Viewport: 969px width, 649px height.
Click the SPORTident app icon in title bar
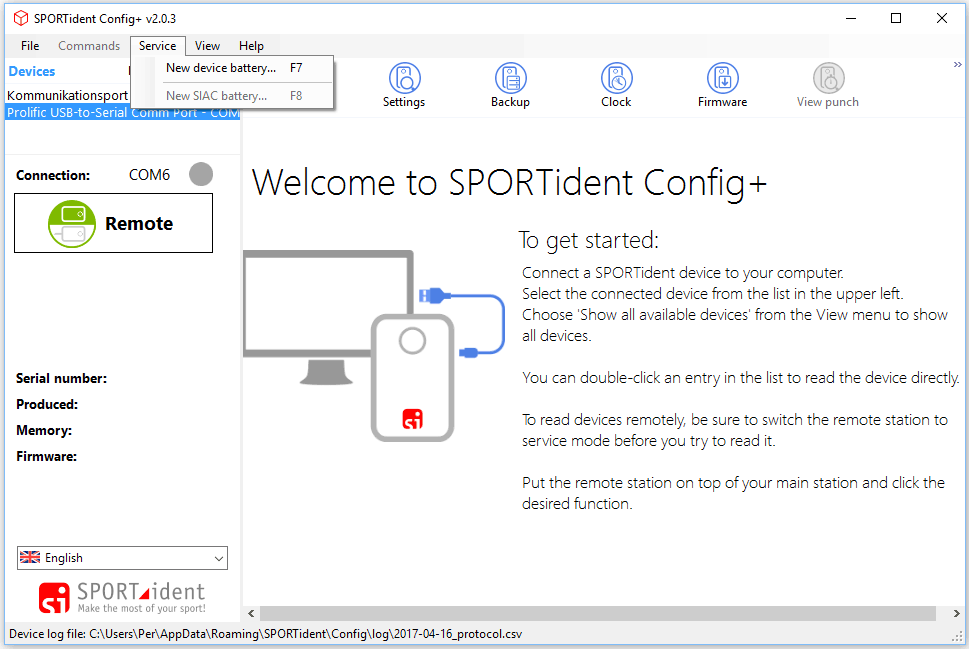click(21, 19)
